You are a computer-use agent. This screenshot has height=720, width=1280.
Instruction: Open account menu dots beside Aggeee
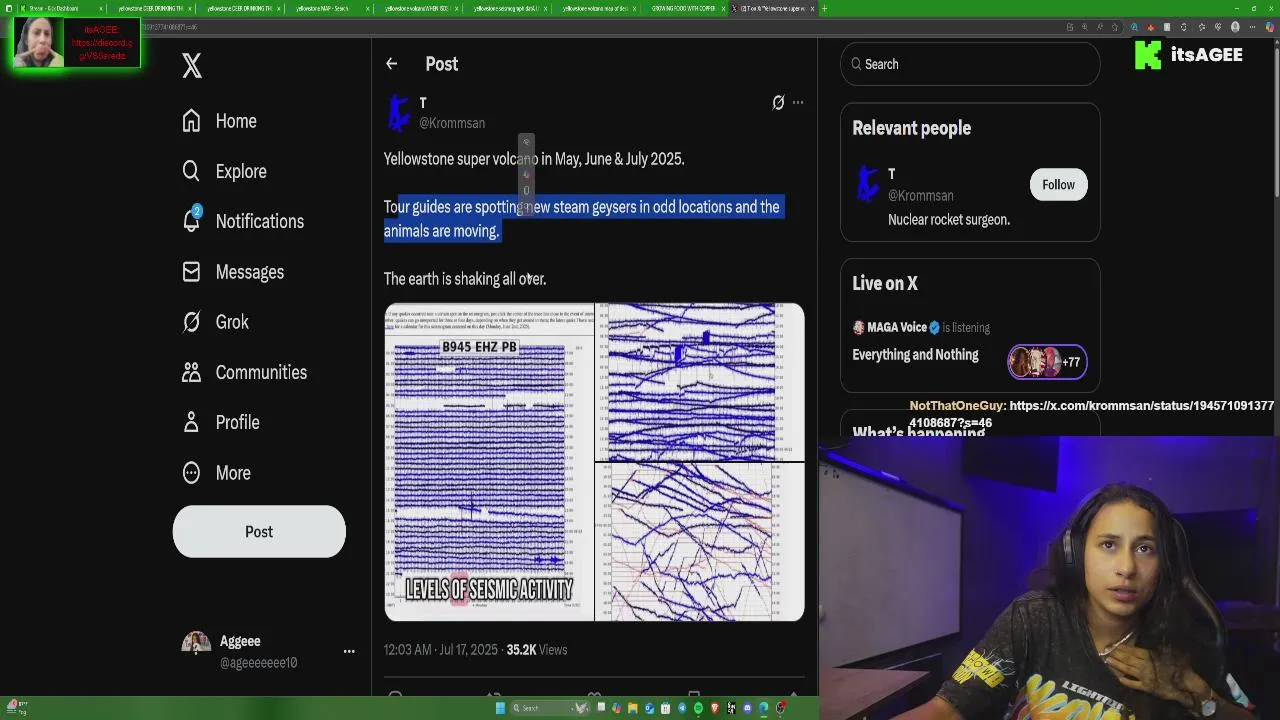(x=349, y=651)
